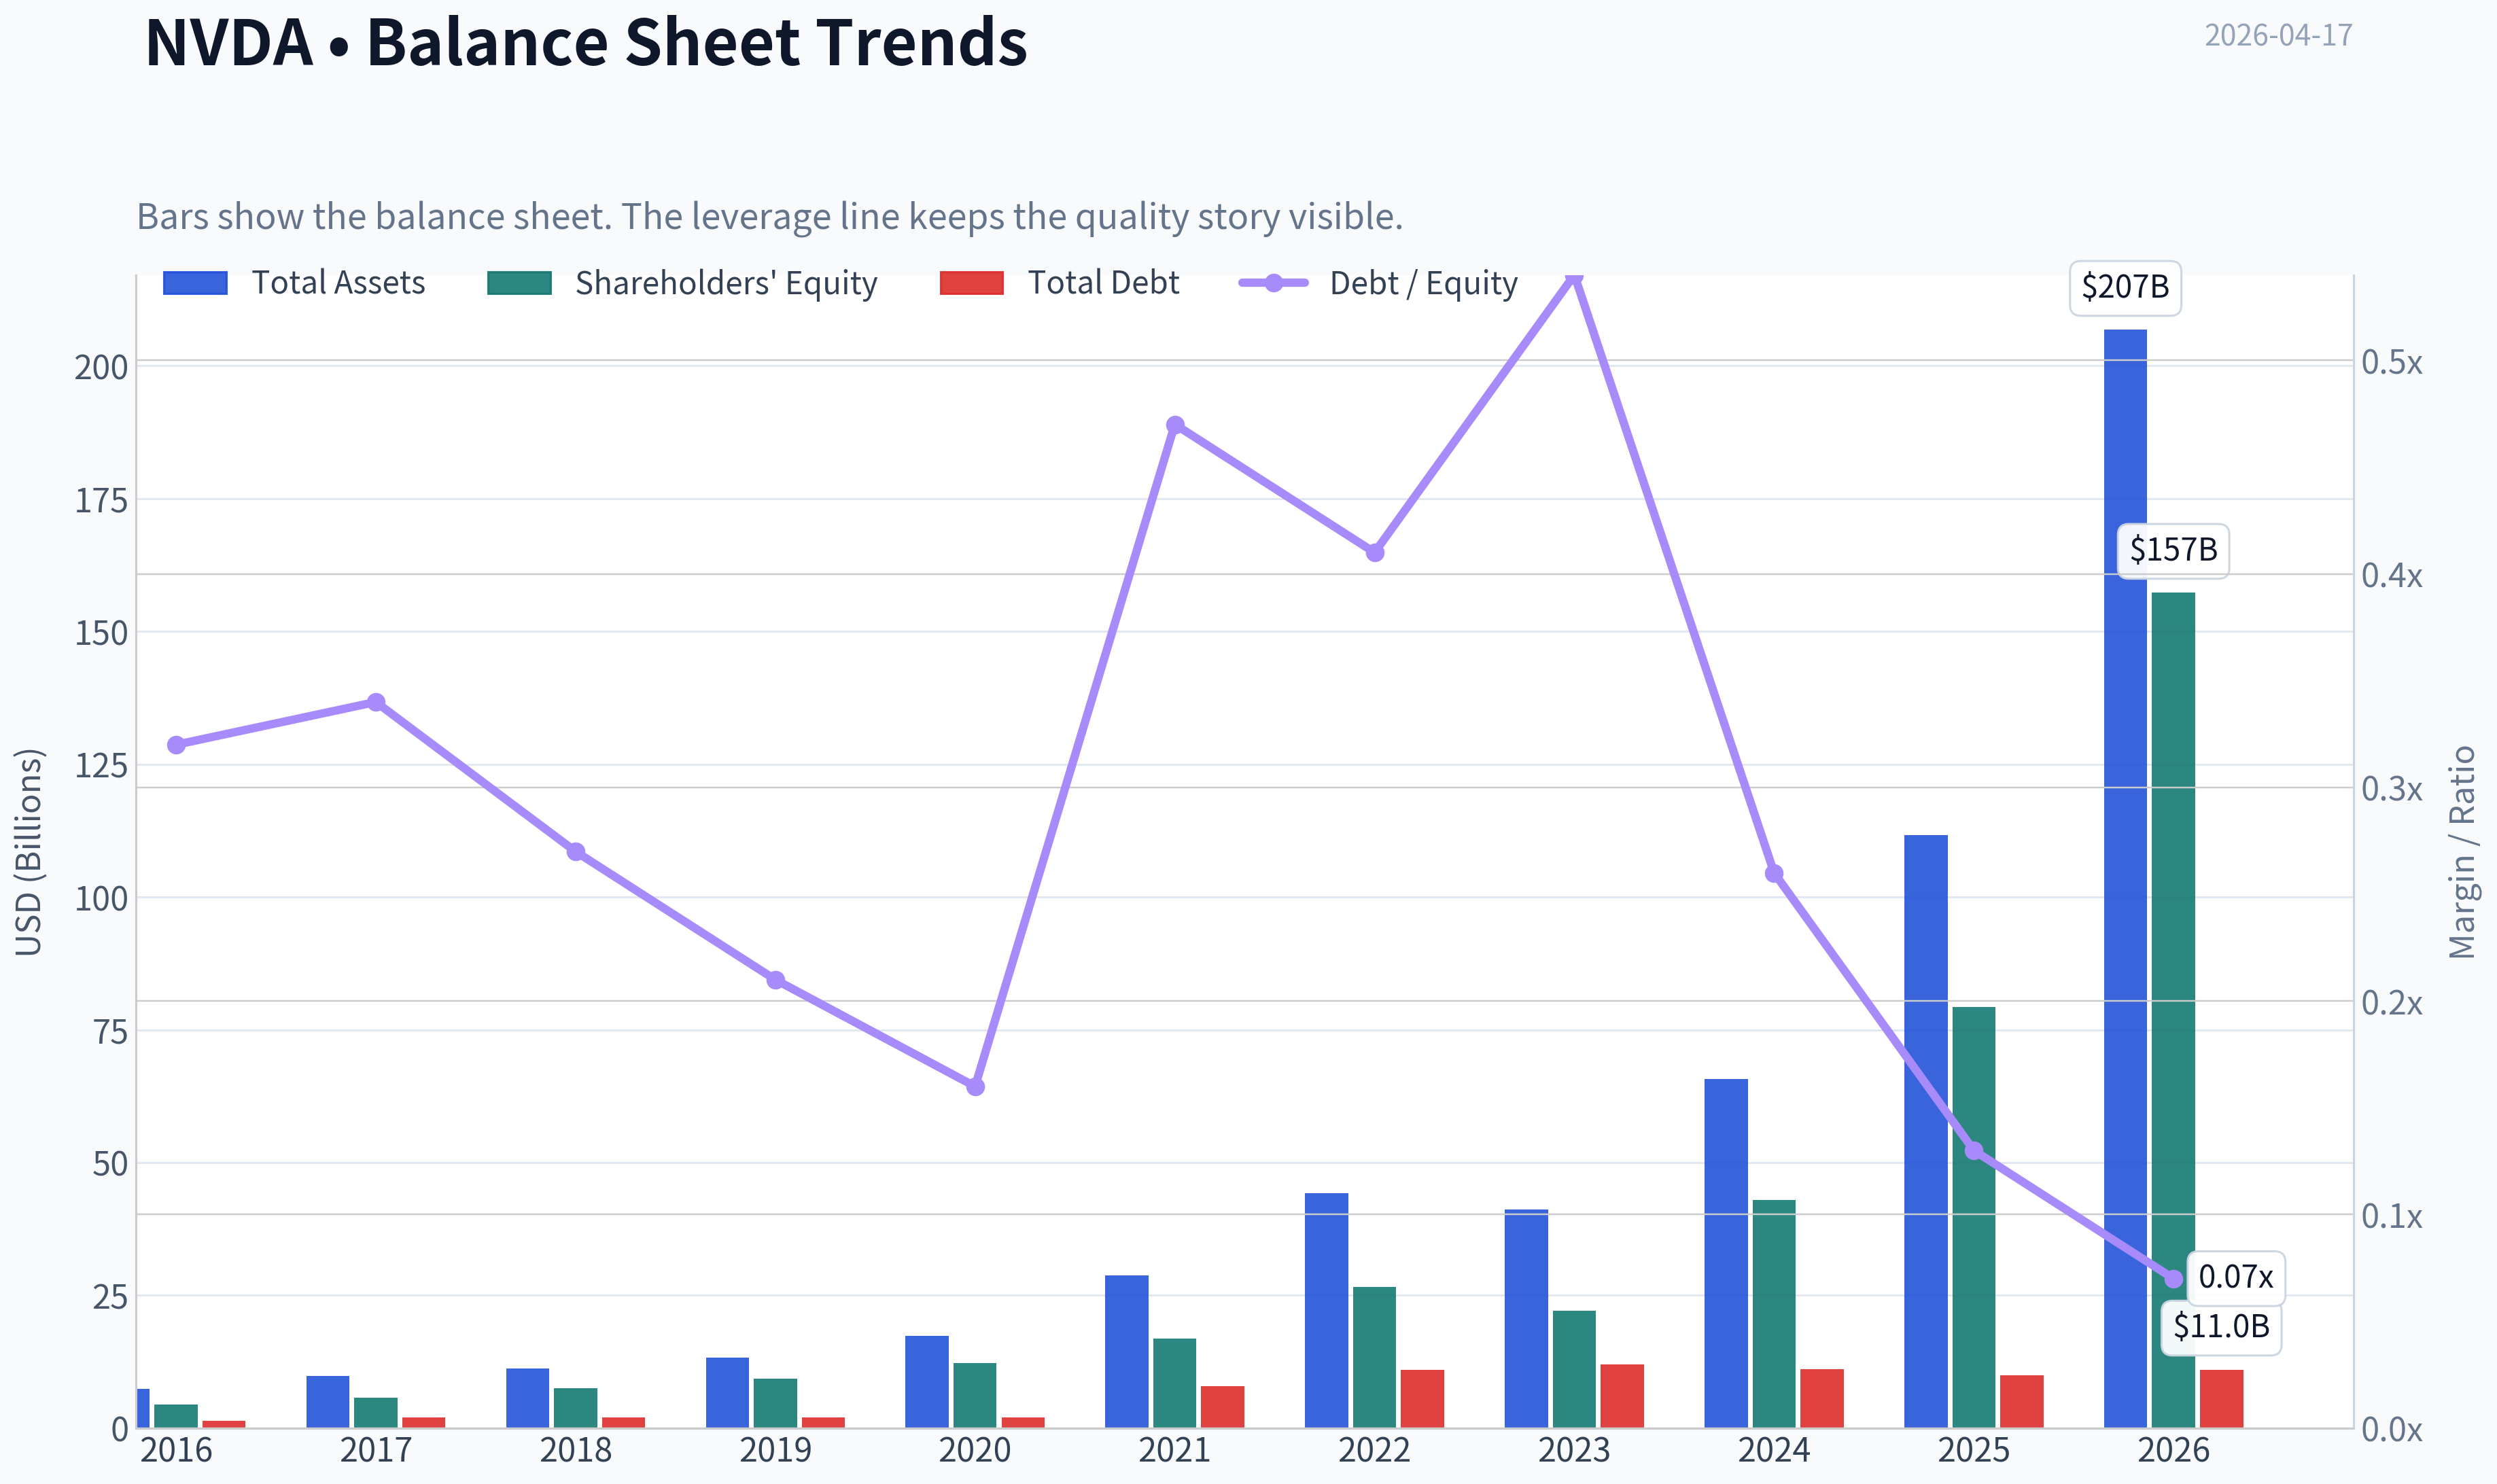
Task: Click the Total Debt legend label
Action: [x=1104, y=283]
